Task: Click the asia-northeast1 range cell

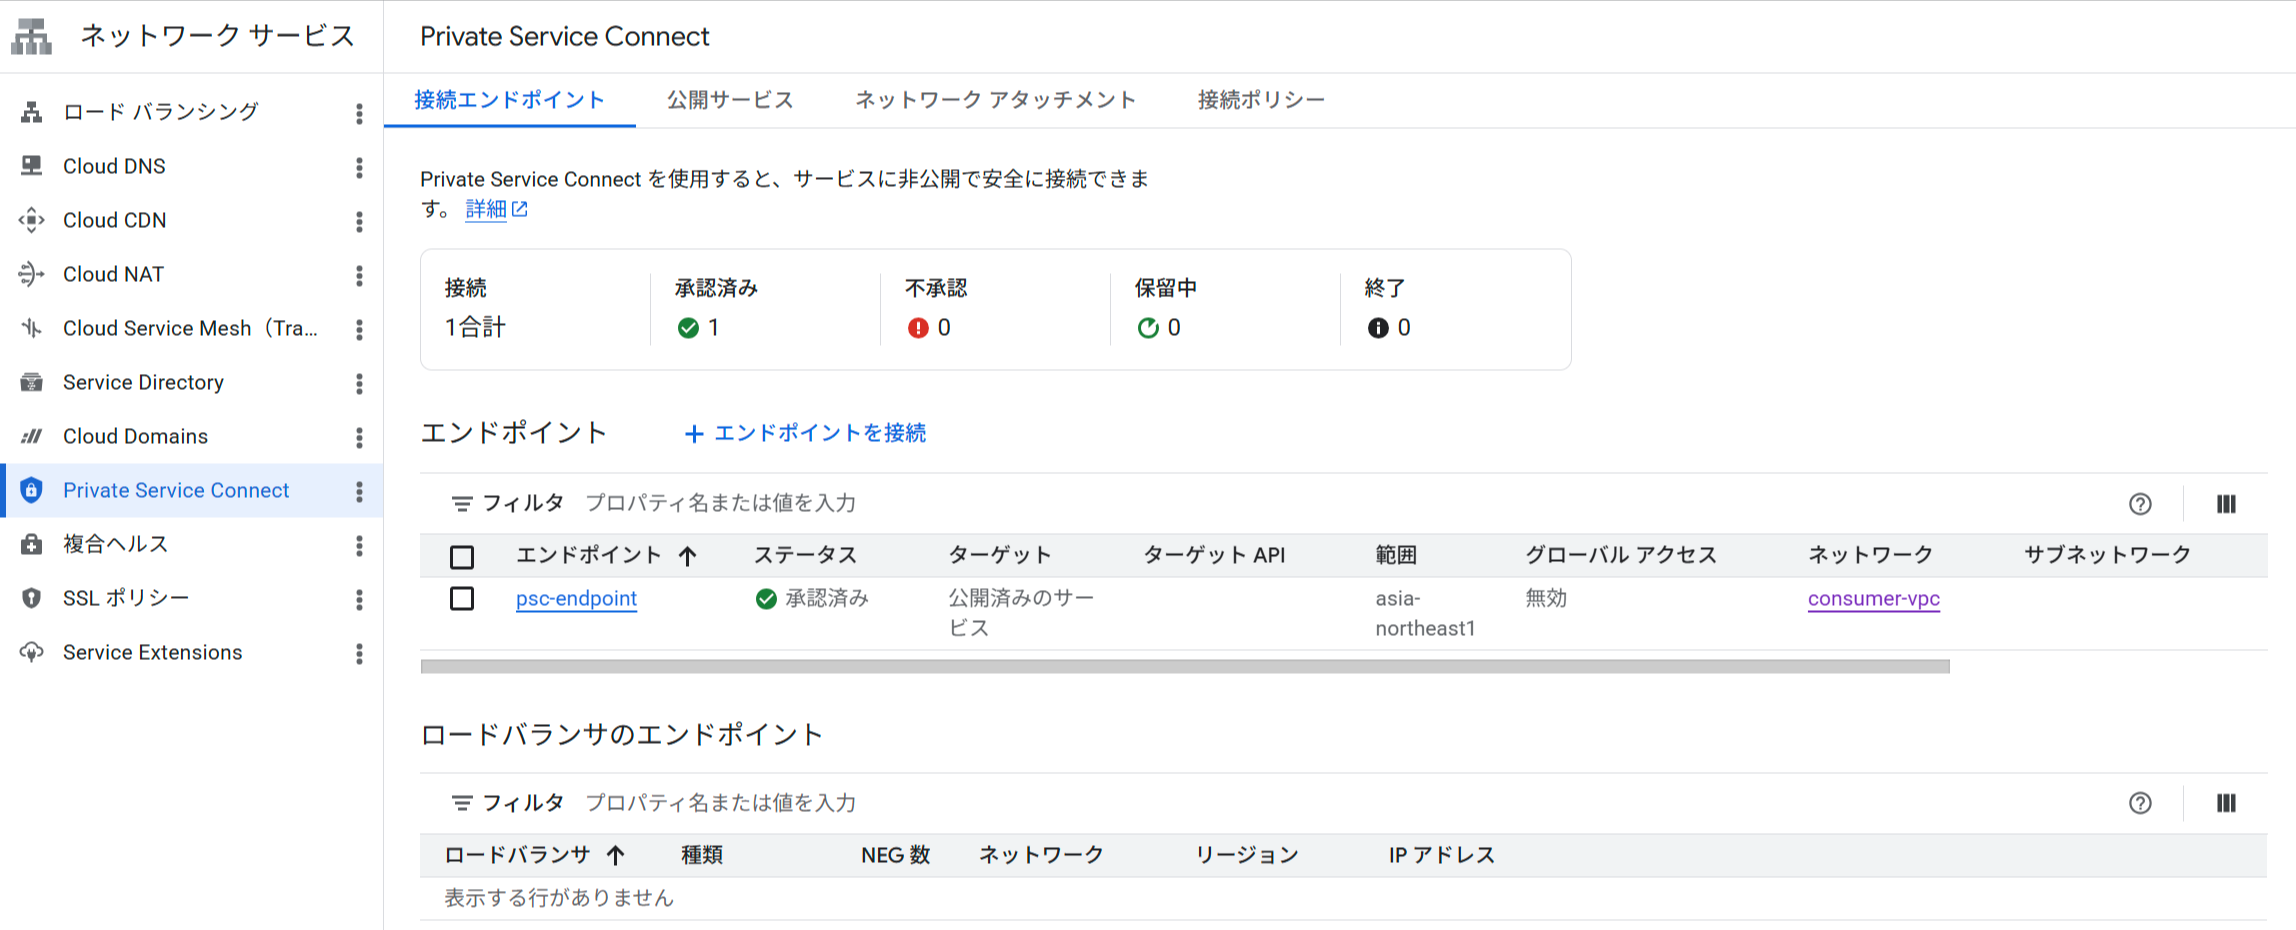Action: [1425, 613]
